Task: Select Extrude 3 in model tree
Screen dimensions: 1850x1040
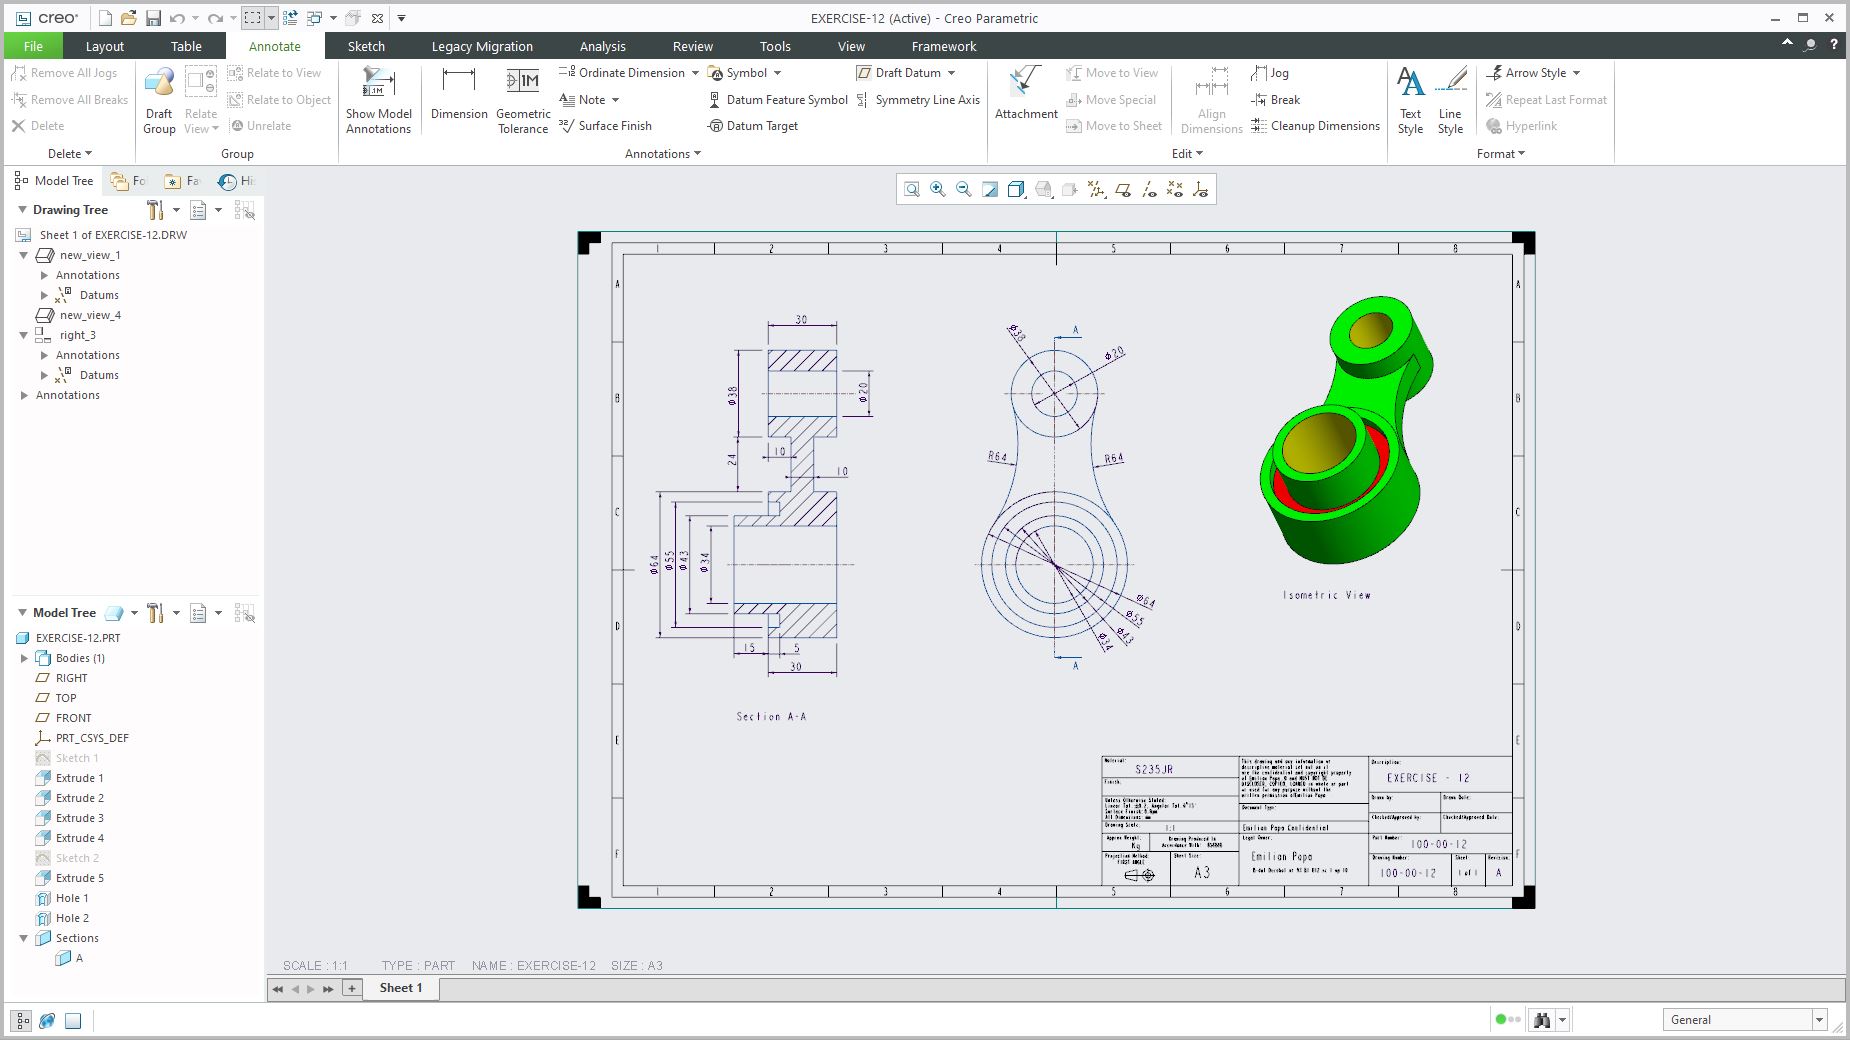Action: click(69, 818)
